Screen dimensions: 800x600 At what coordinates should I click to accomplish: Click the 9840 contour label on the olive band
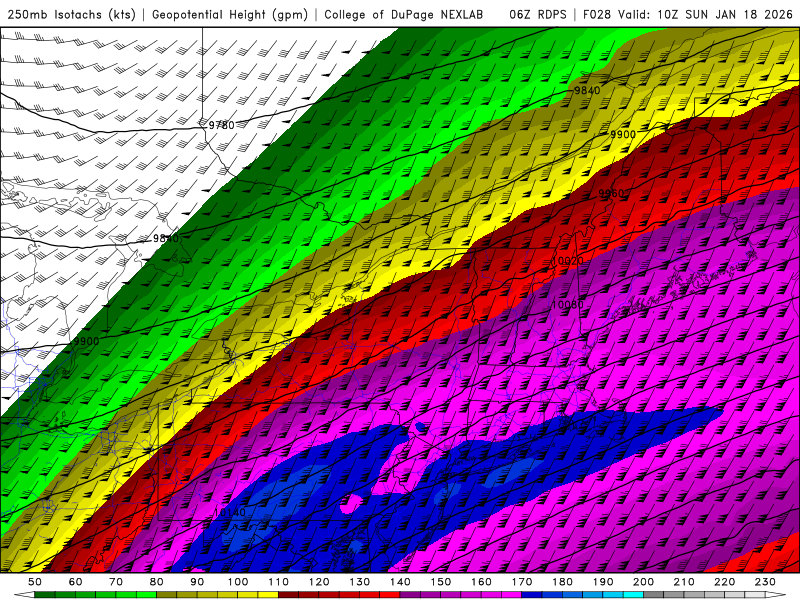click(587, 90)
